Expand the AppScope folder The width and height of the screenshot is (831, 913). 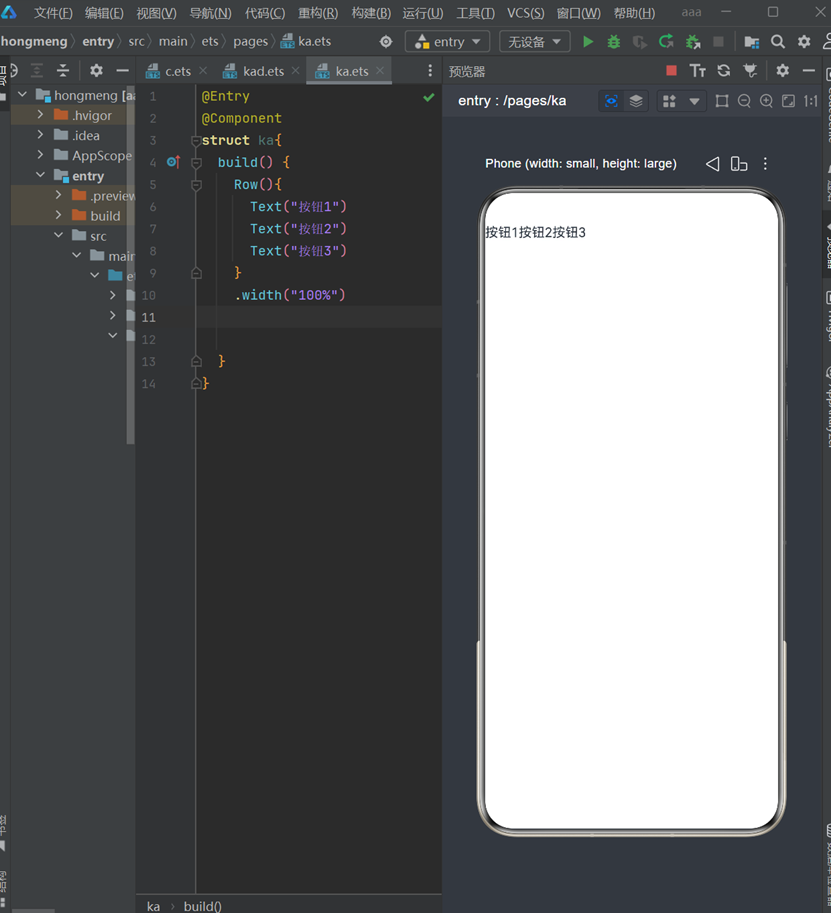[x=40, y=155]
